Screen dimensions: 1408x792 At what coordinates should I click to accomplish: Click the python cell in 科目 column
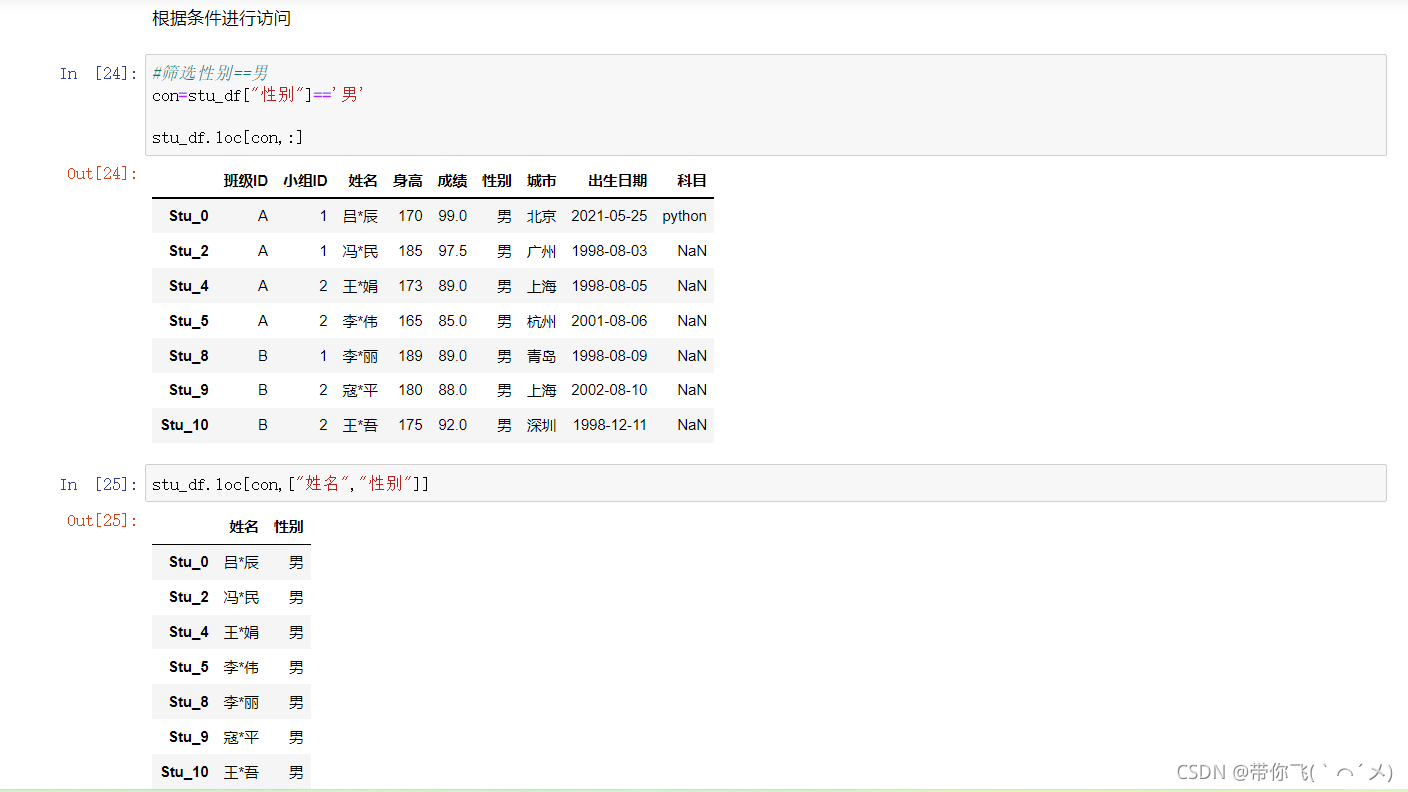684,216
